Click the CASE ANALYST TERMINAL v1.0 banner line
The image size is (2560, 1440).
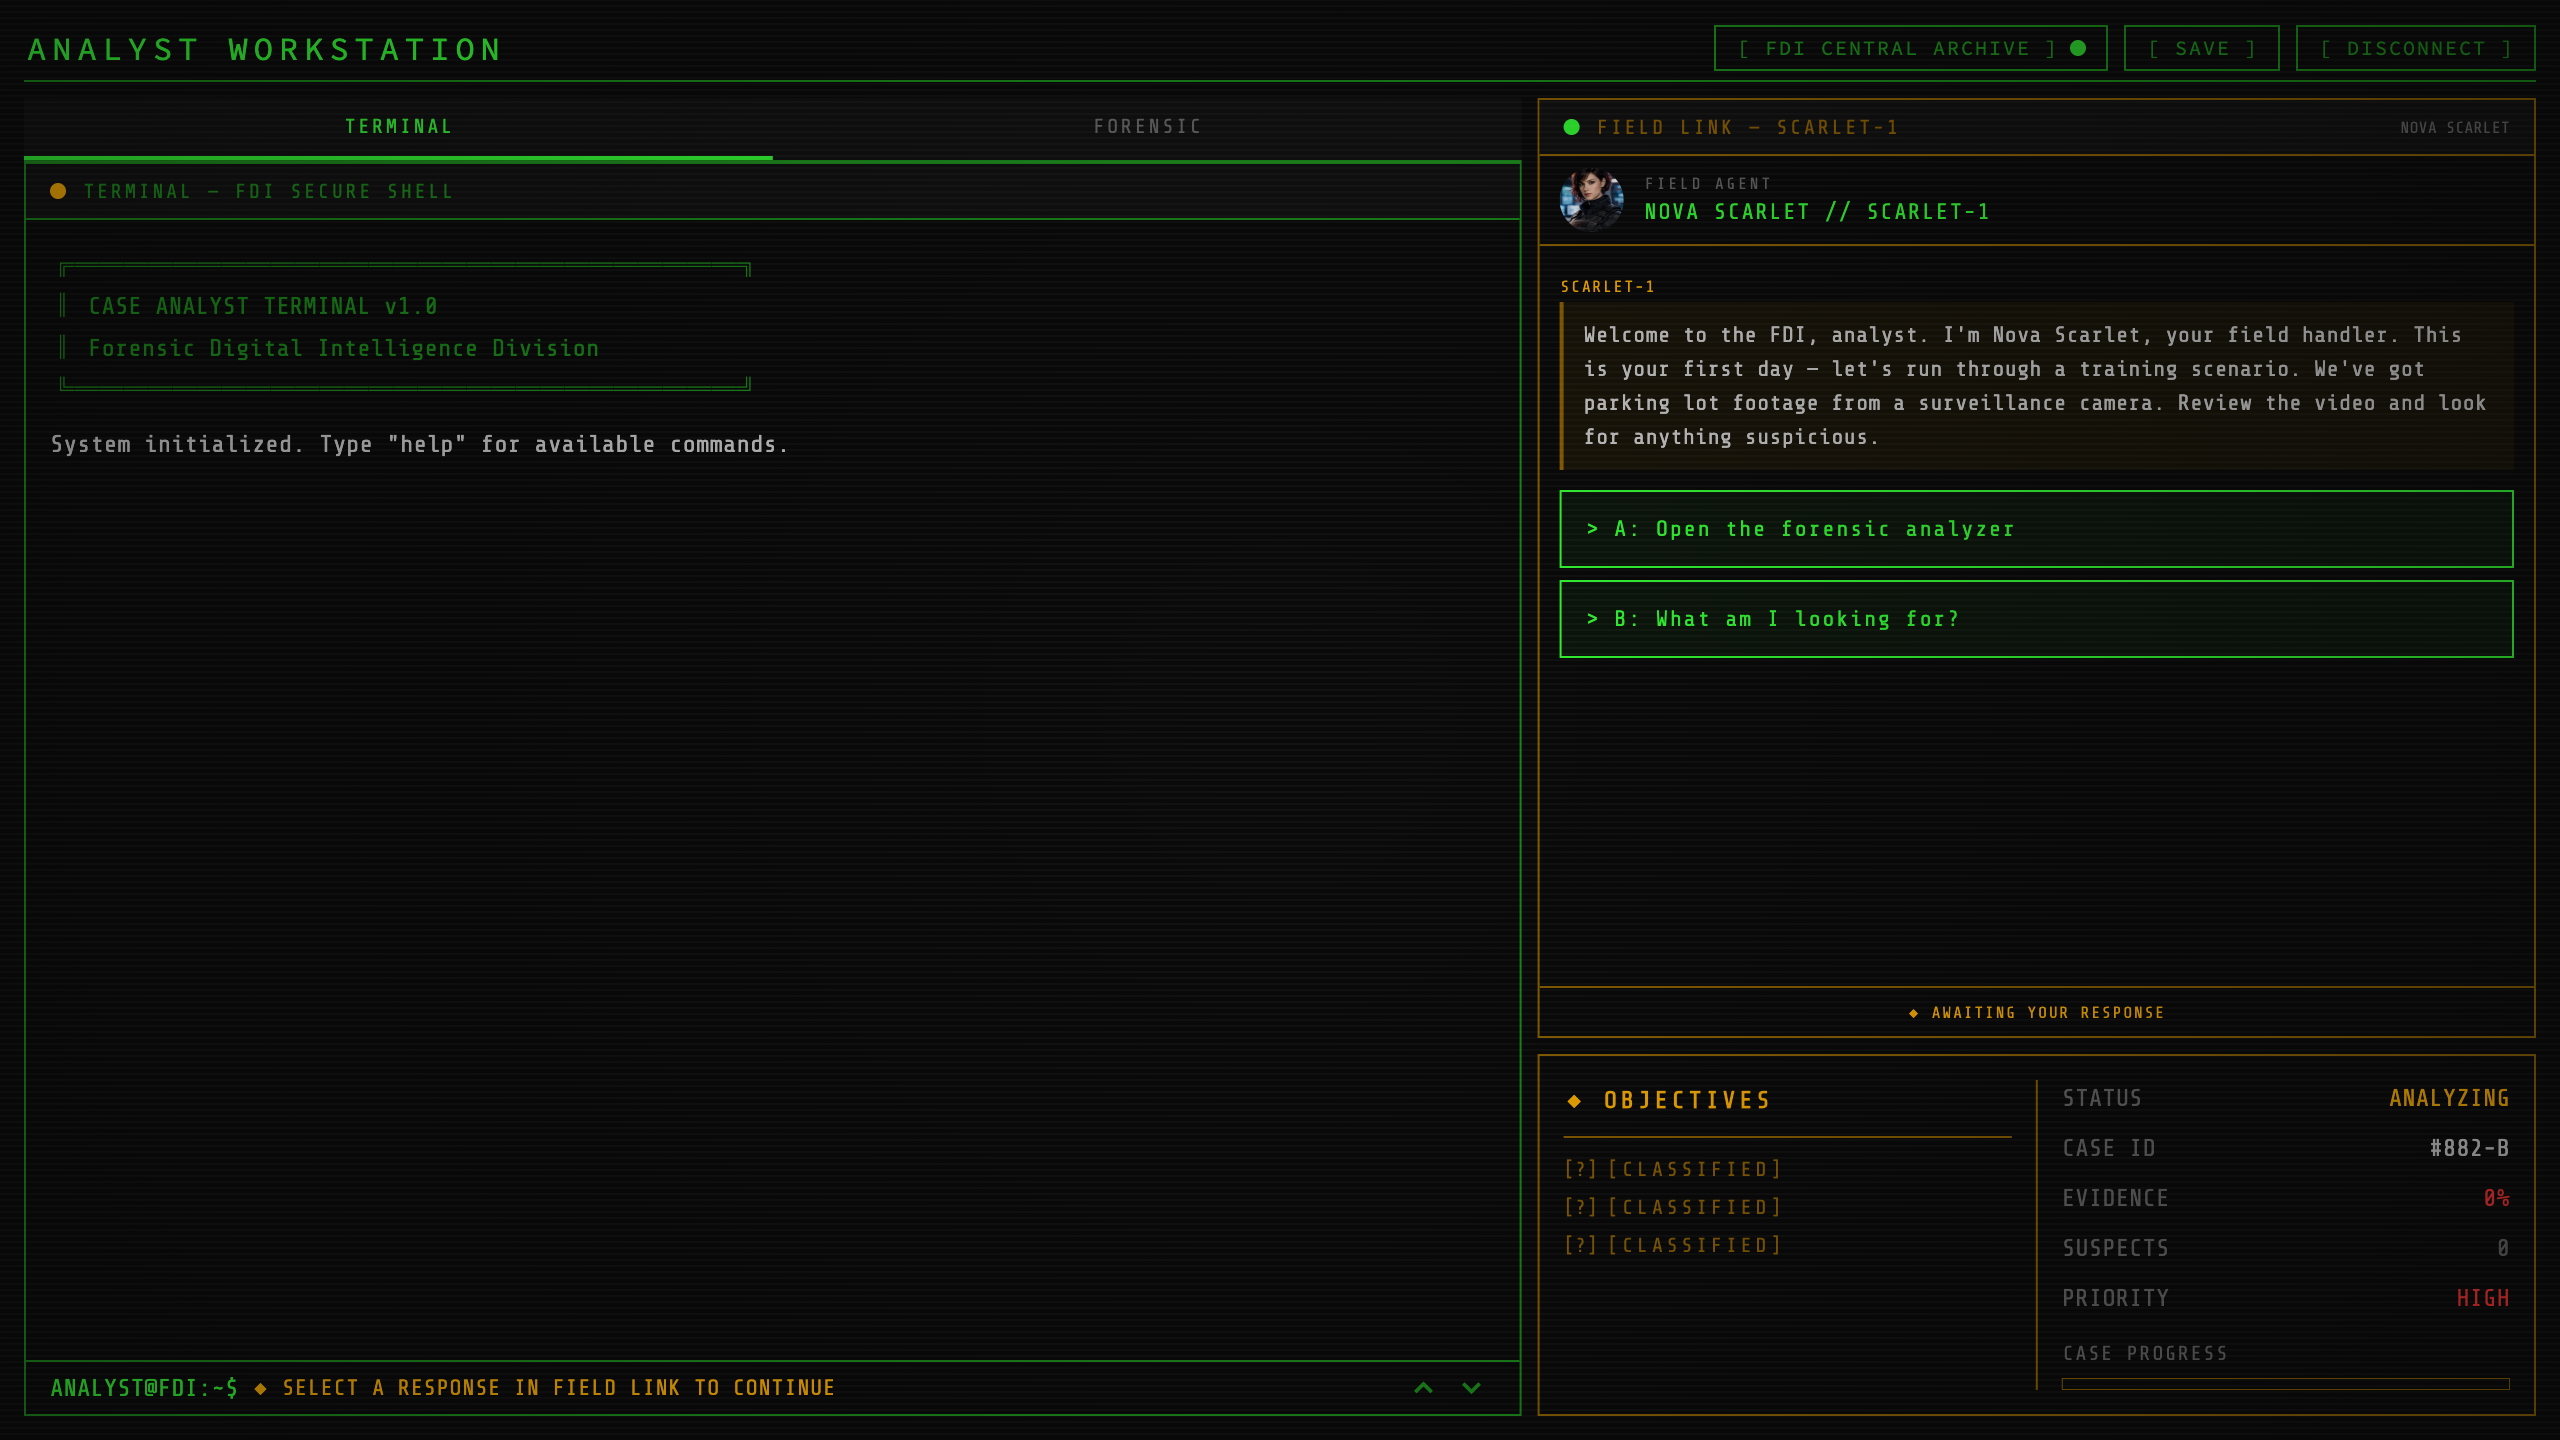[x=263, y=306]
